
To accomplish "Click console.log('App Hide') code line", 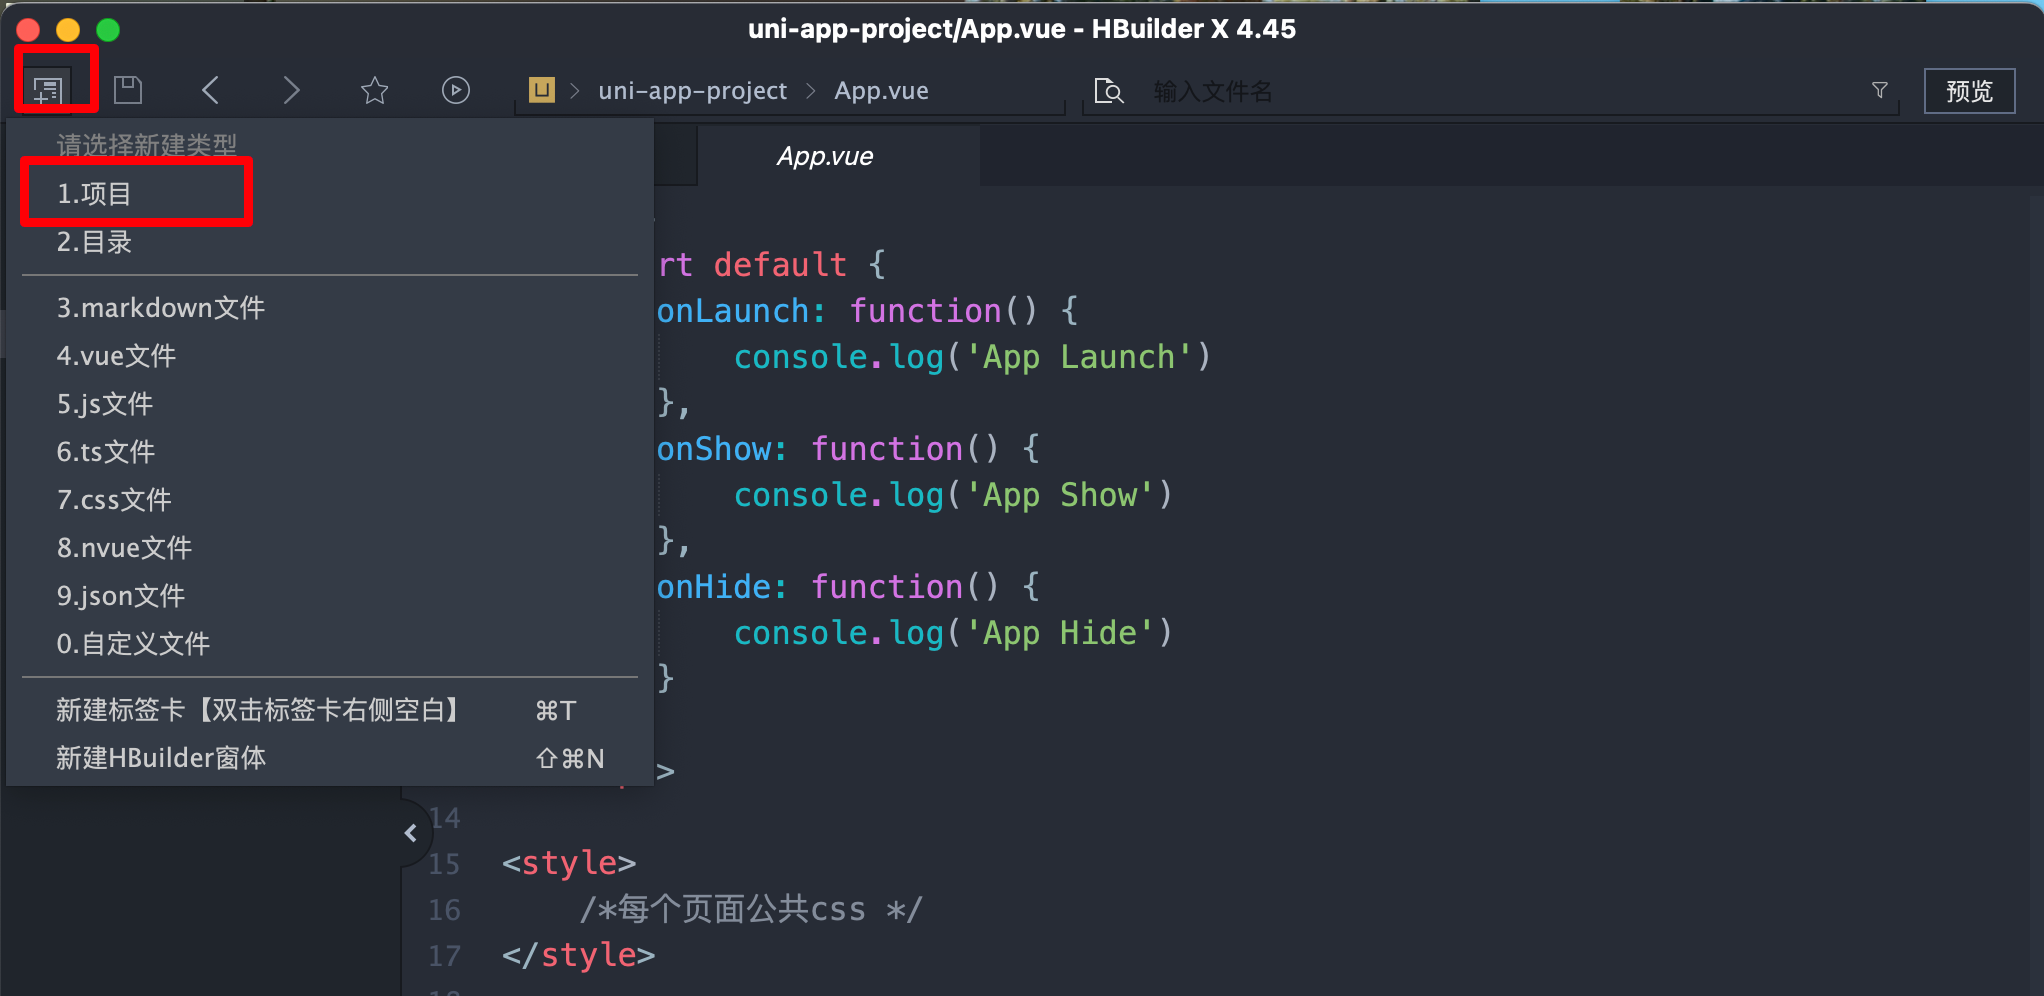I will click(953, 633).
